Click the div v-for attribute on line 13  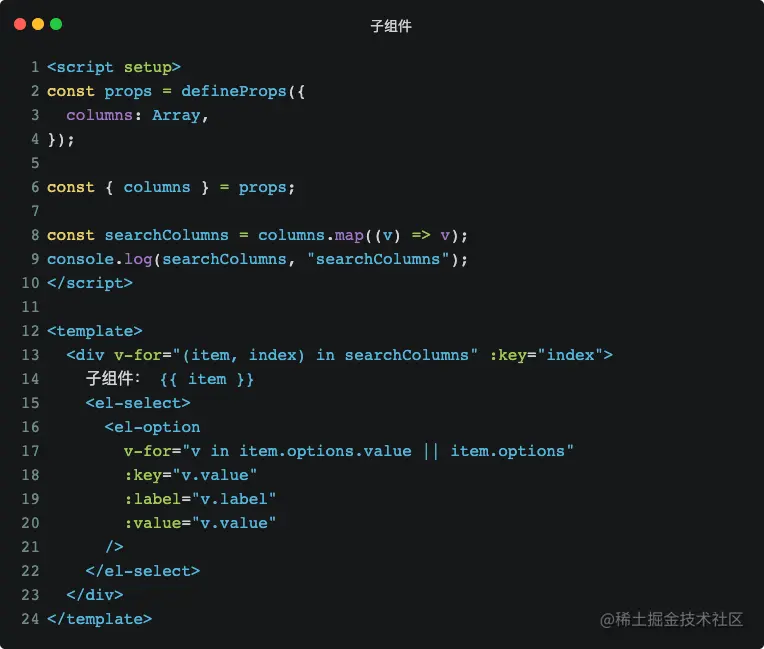pyautogui.click(x=296, y=355)
